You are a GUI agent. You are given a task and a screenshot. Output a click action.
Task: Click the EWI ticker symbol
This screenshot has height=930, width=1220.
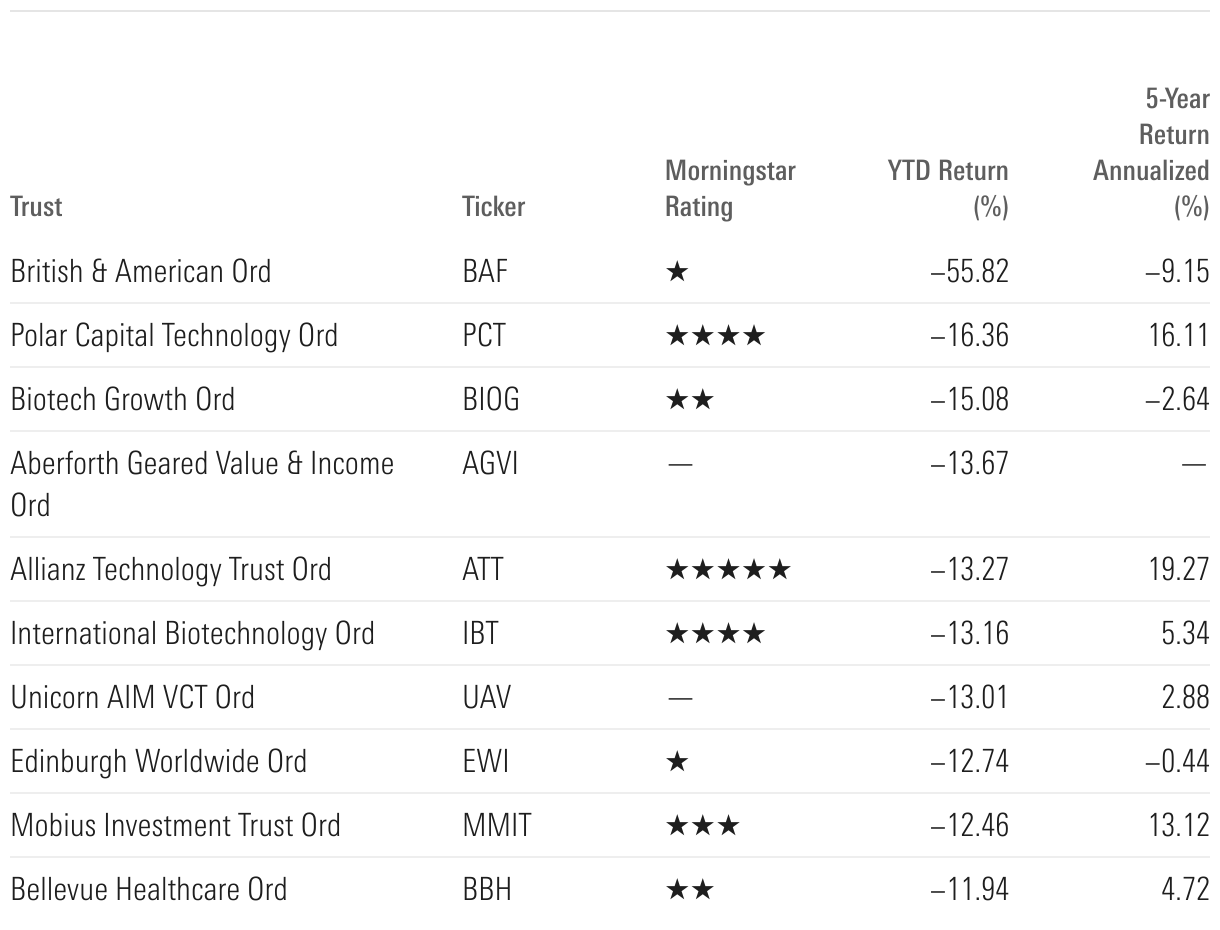click(485, 761)
